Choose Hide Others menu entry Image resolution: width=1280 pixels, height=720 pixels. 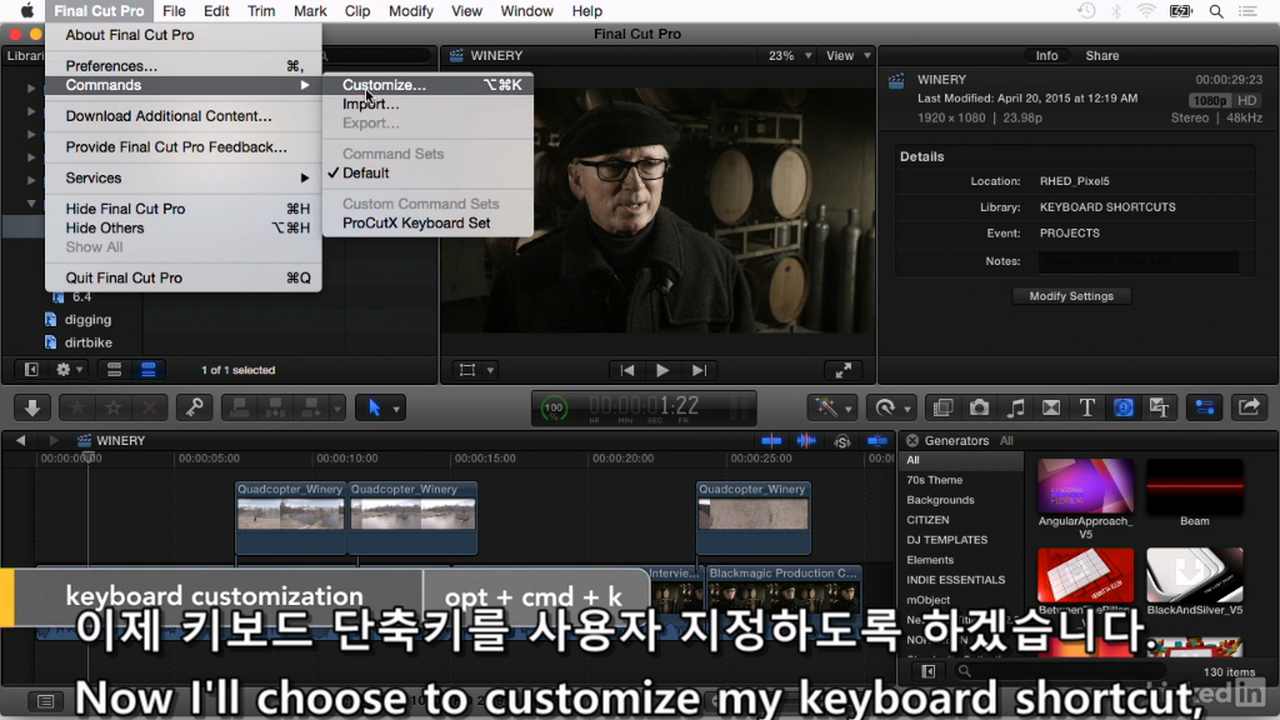pos(183,228)
